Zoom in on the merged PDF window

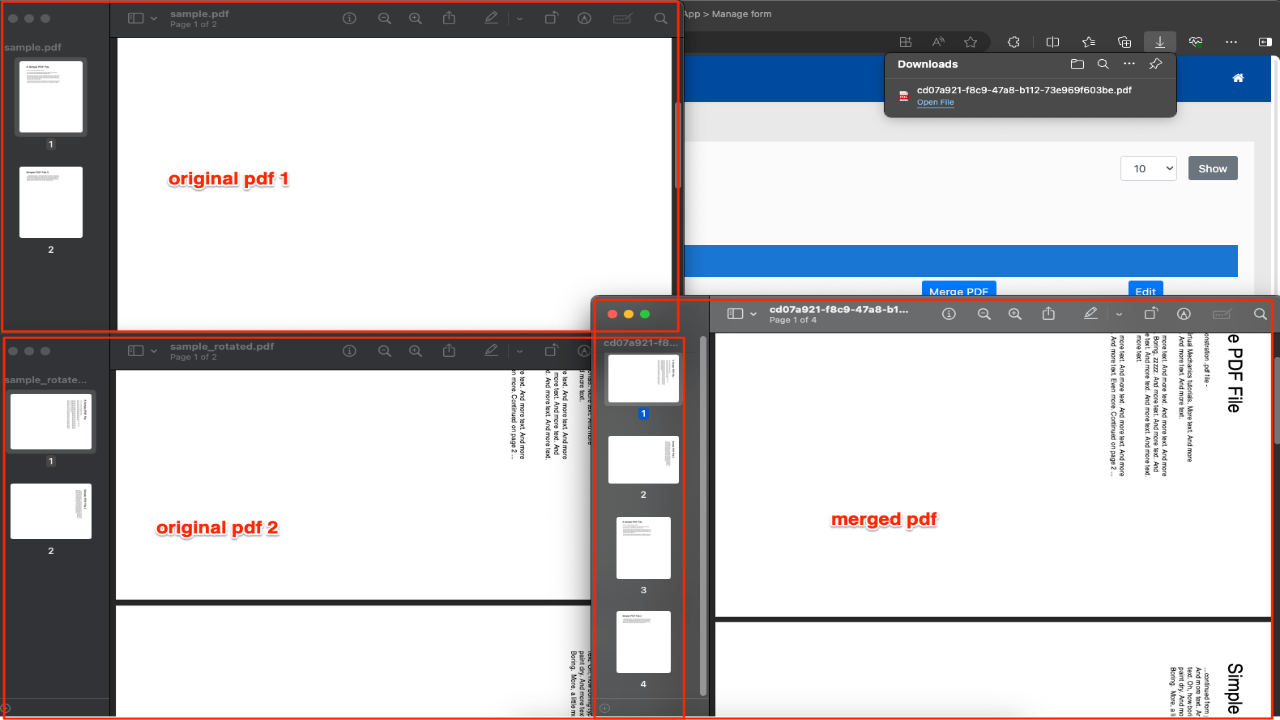(x=1015, y=314)
